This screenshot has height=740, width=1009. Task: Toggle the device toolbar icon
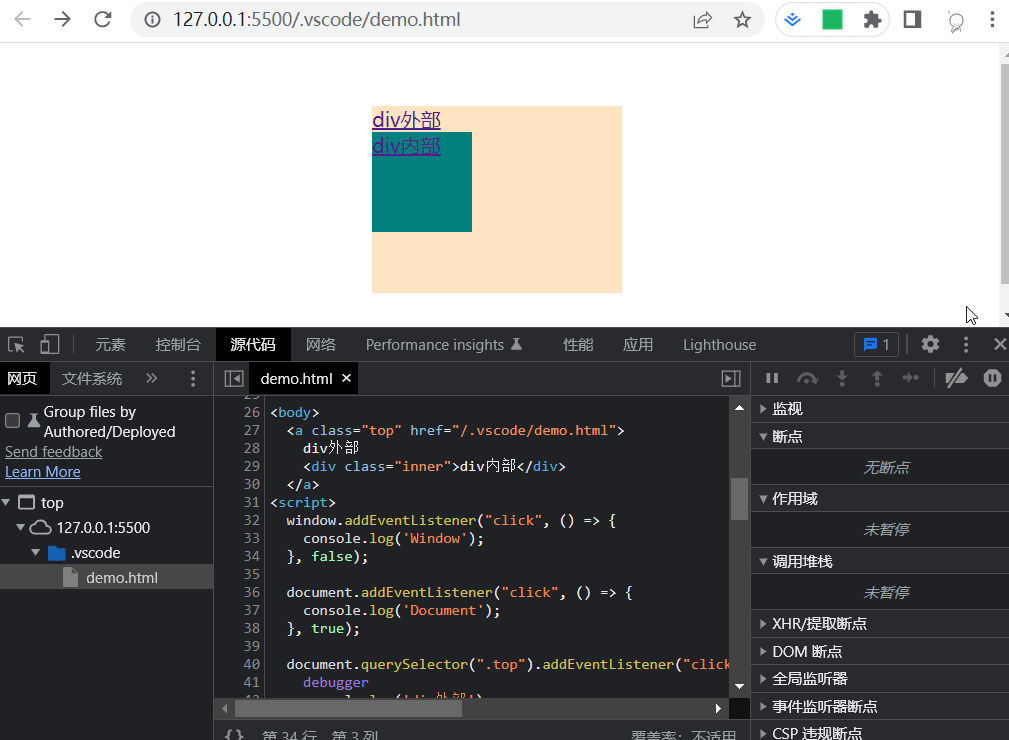49,345
